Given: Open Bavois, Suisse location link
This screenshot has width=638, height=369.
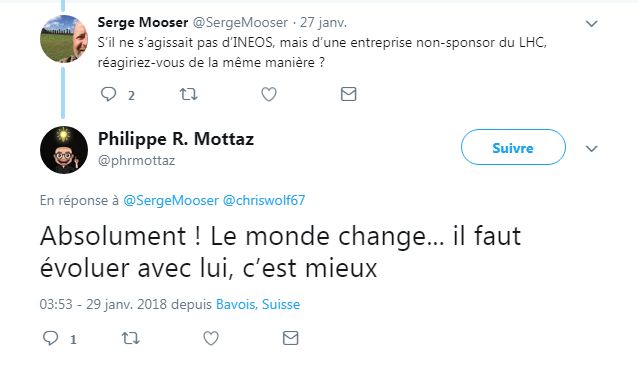Looking at the screenshot, I should (258, 304).
